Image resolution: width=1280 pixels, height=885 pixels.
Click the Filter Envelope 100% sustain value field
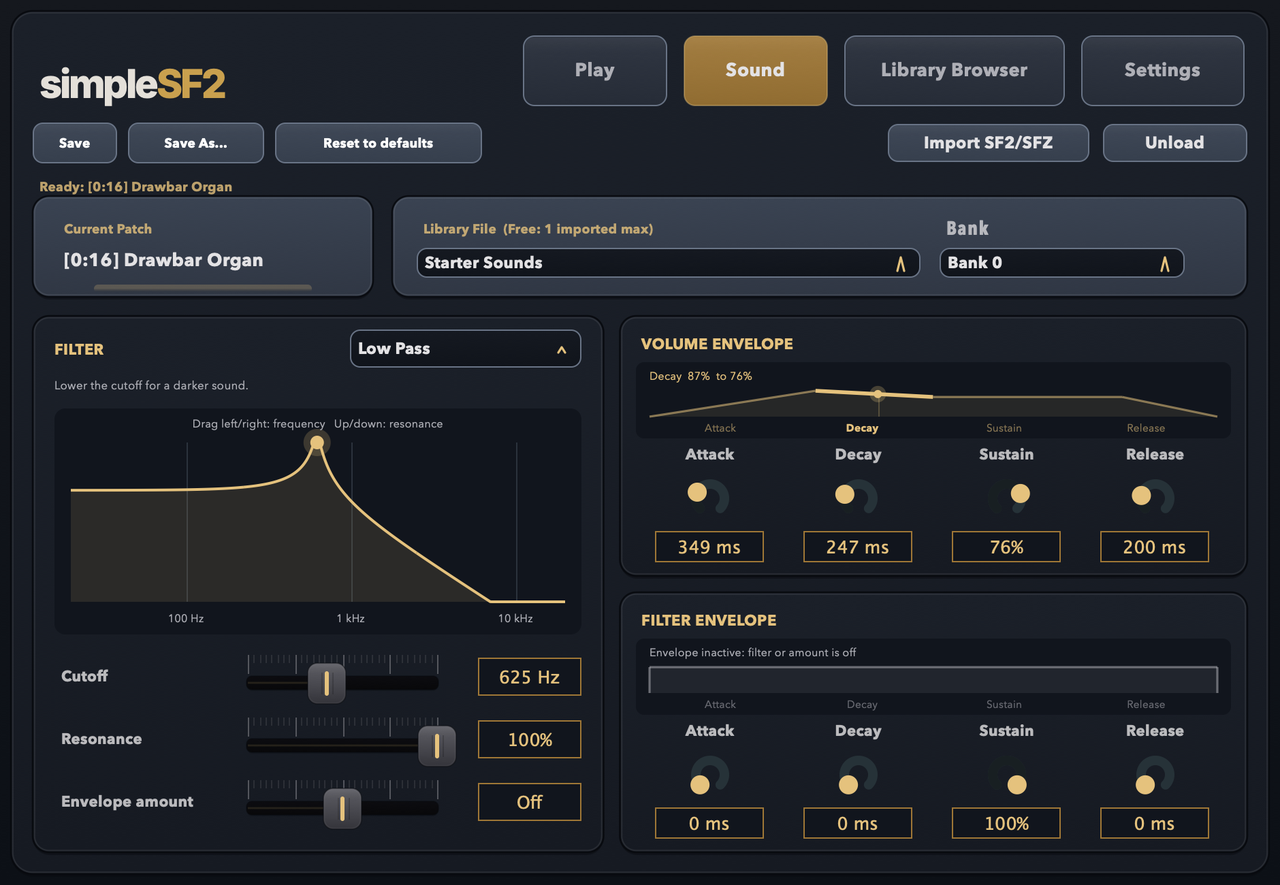pos(1006,824)
